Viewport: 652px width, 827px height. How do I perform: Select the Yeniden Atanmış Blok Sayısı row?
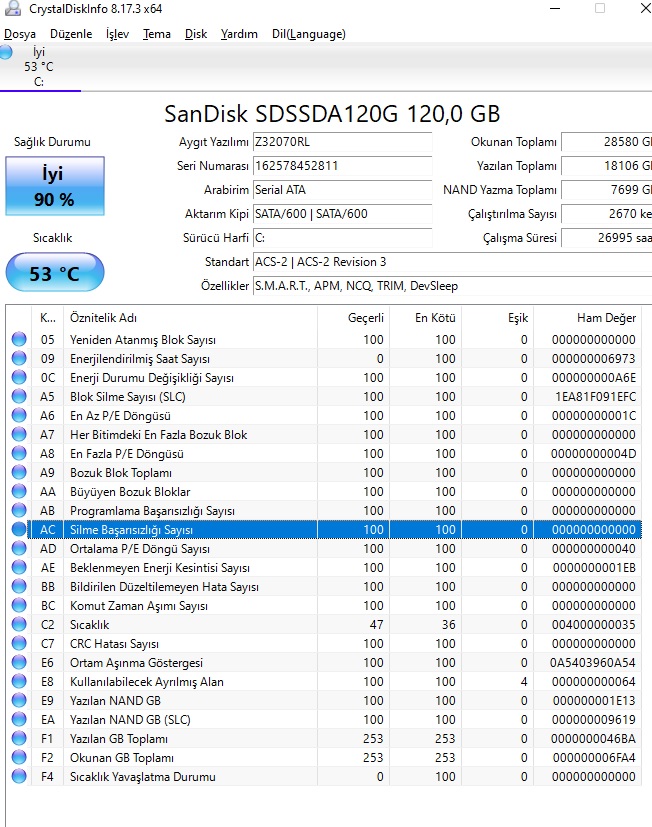[x=324, y=339]
